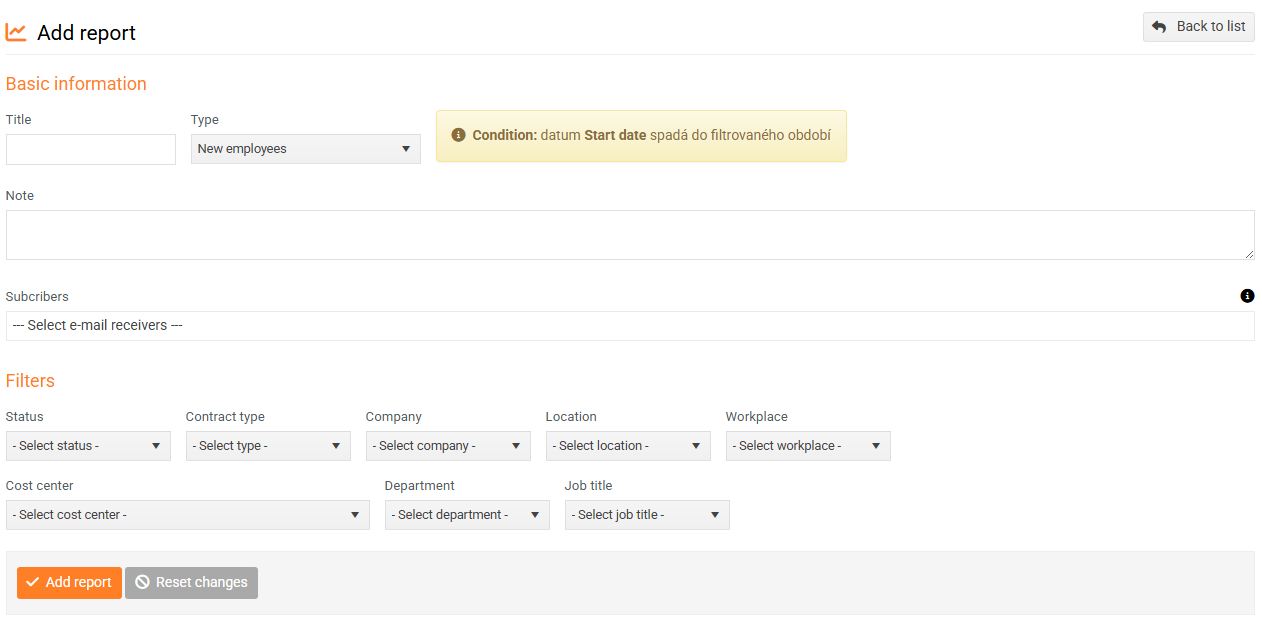The height and width of the screenshot is (621, 1262).
Task: Open the Cost center dropdown
Action: point(187,515)
